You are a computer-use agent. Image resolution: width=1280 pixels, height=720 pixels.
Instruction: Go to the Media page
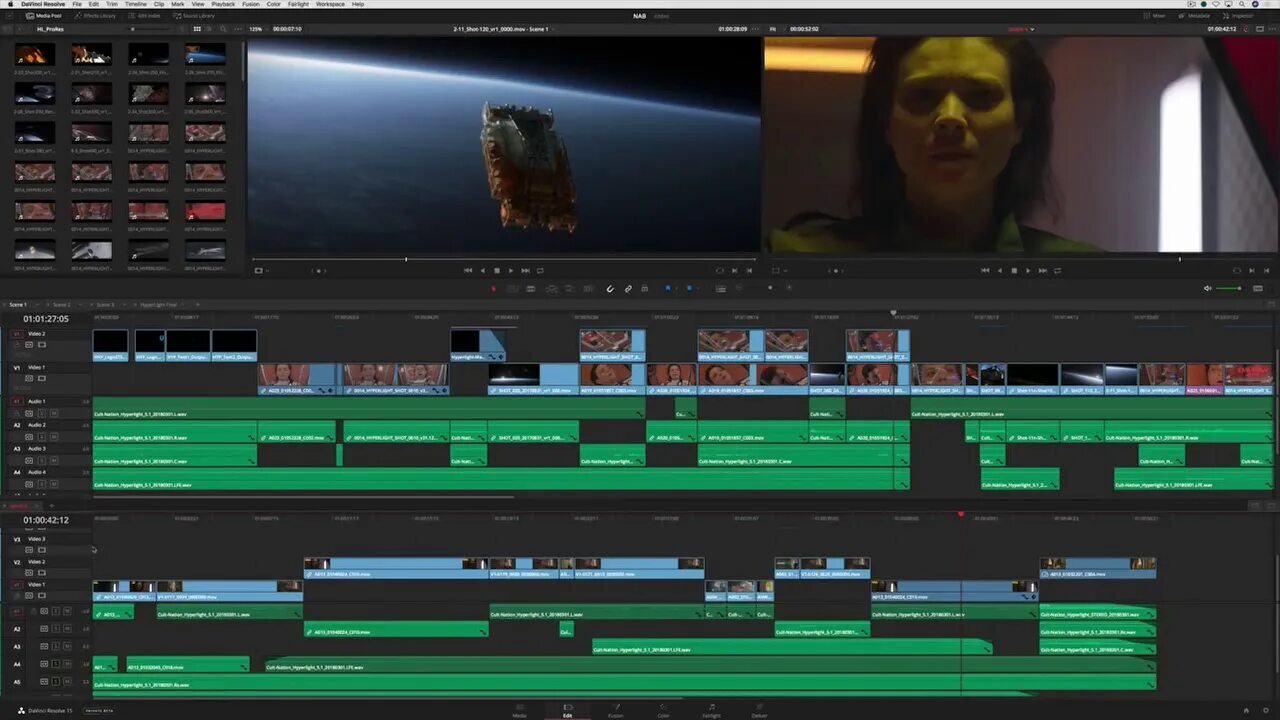tap(520, 709)
